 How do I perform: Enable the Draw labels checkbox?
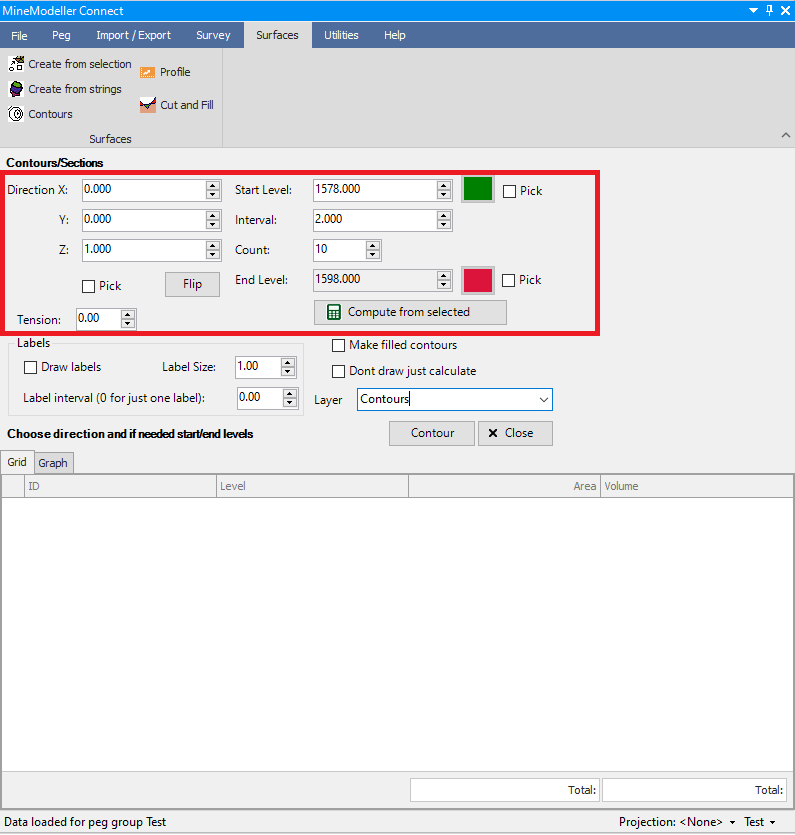[x=30, y=367]
